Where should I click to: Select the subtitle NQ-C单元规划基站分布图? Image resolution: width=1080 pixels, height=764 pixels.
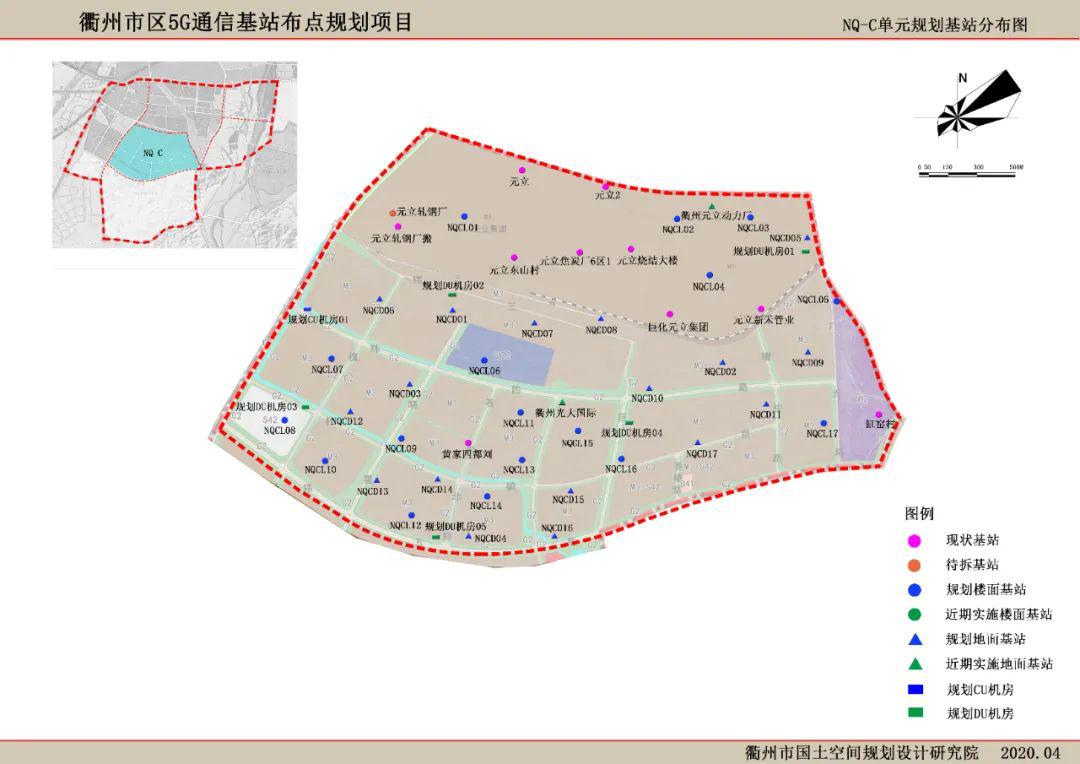(x=935, y=25)
